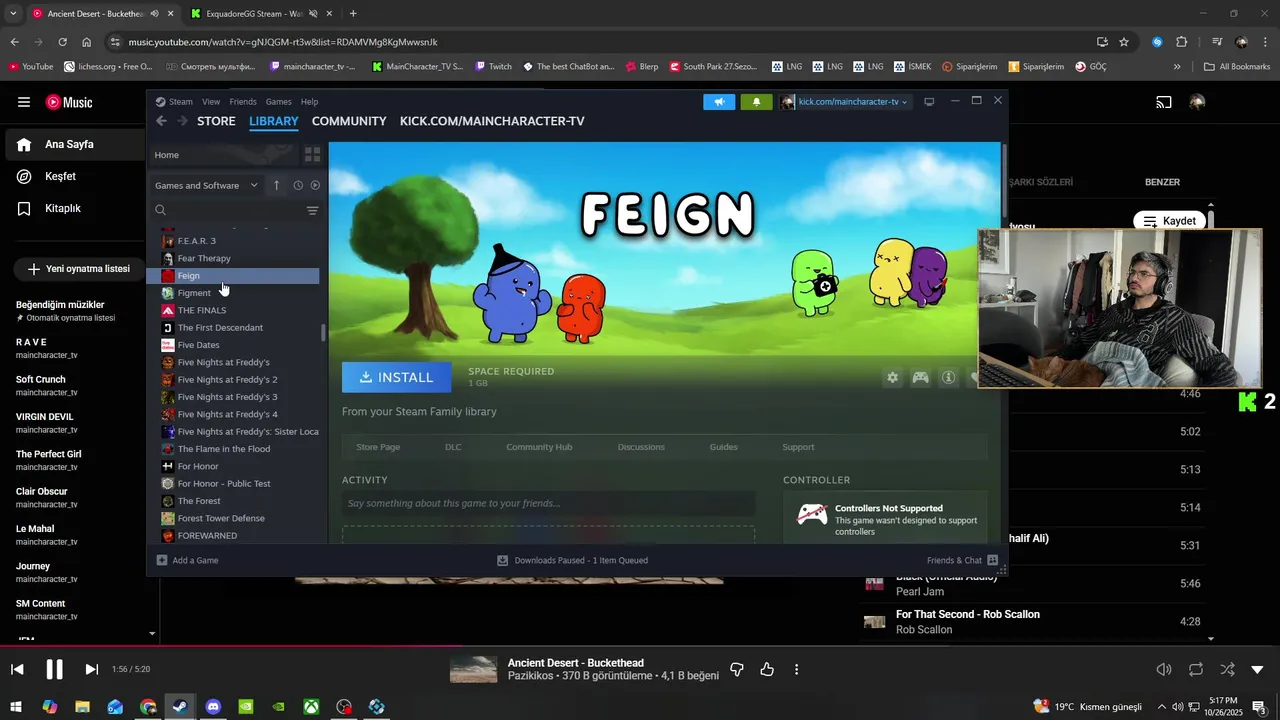Viewport: 1280px width, 720px height.
Task: Go forward using Steam's forward arrow
Action: 182,121
